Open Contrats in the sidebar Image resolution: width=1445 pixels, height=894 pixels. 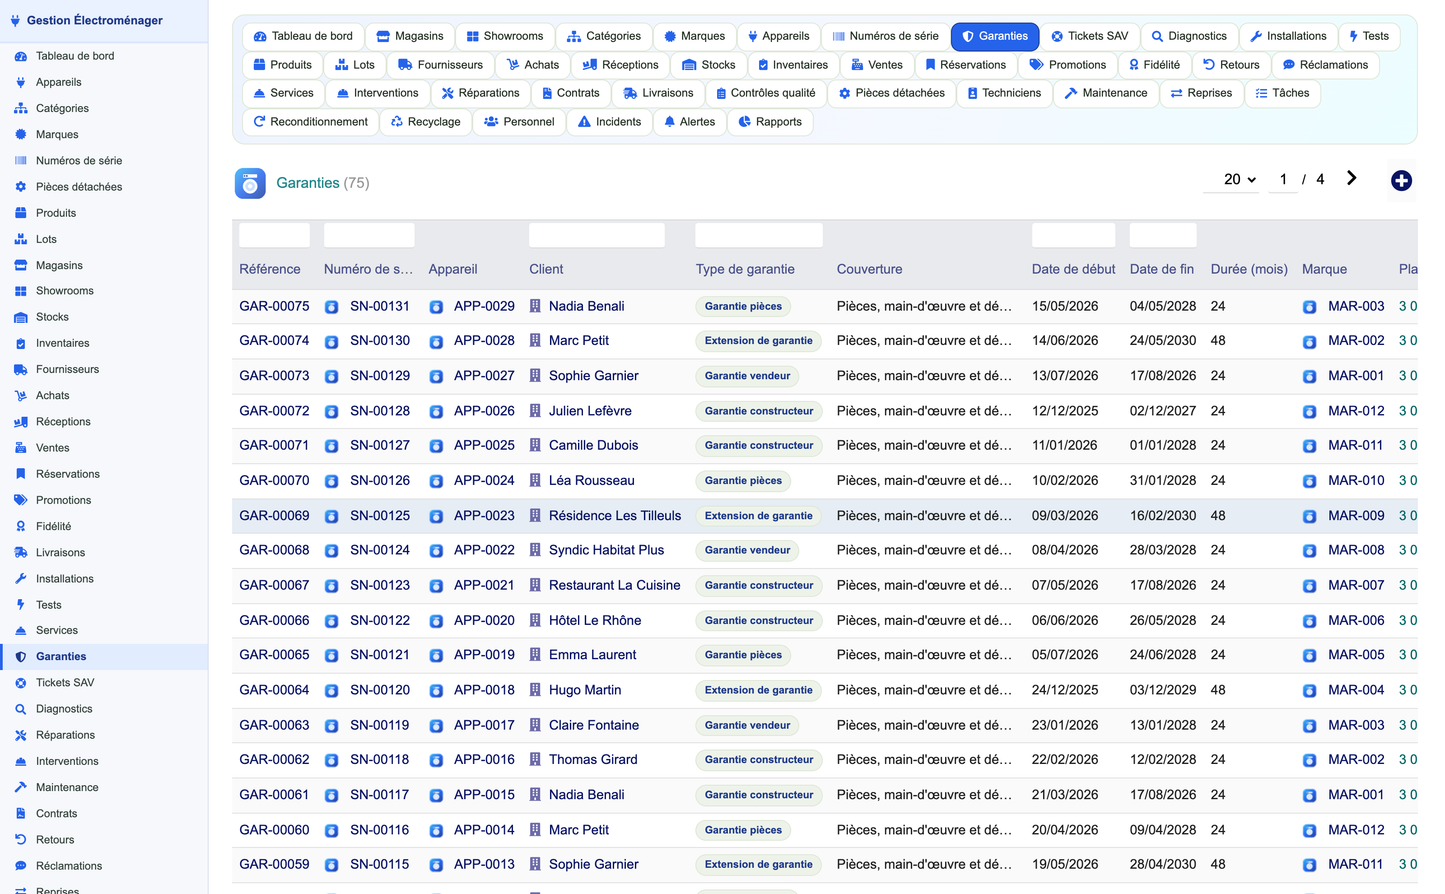[x=104, y=813]
